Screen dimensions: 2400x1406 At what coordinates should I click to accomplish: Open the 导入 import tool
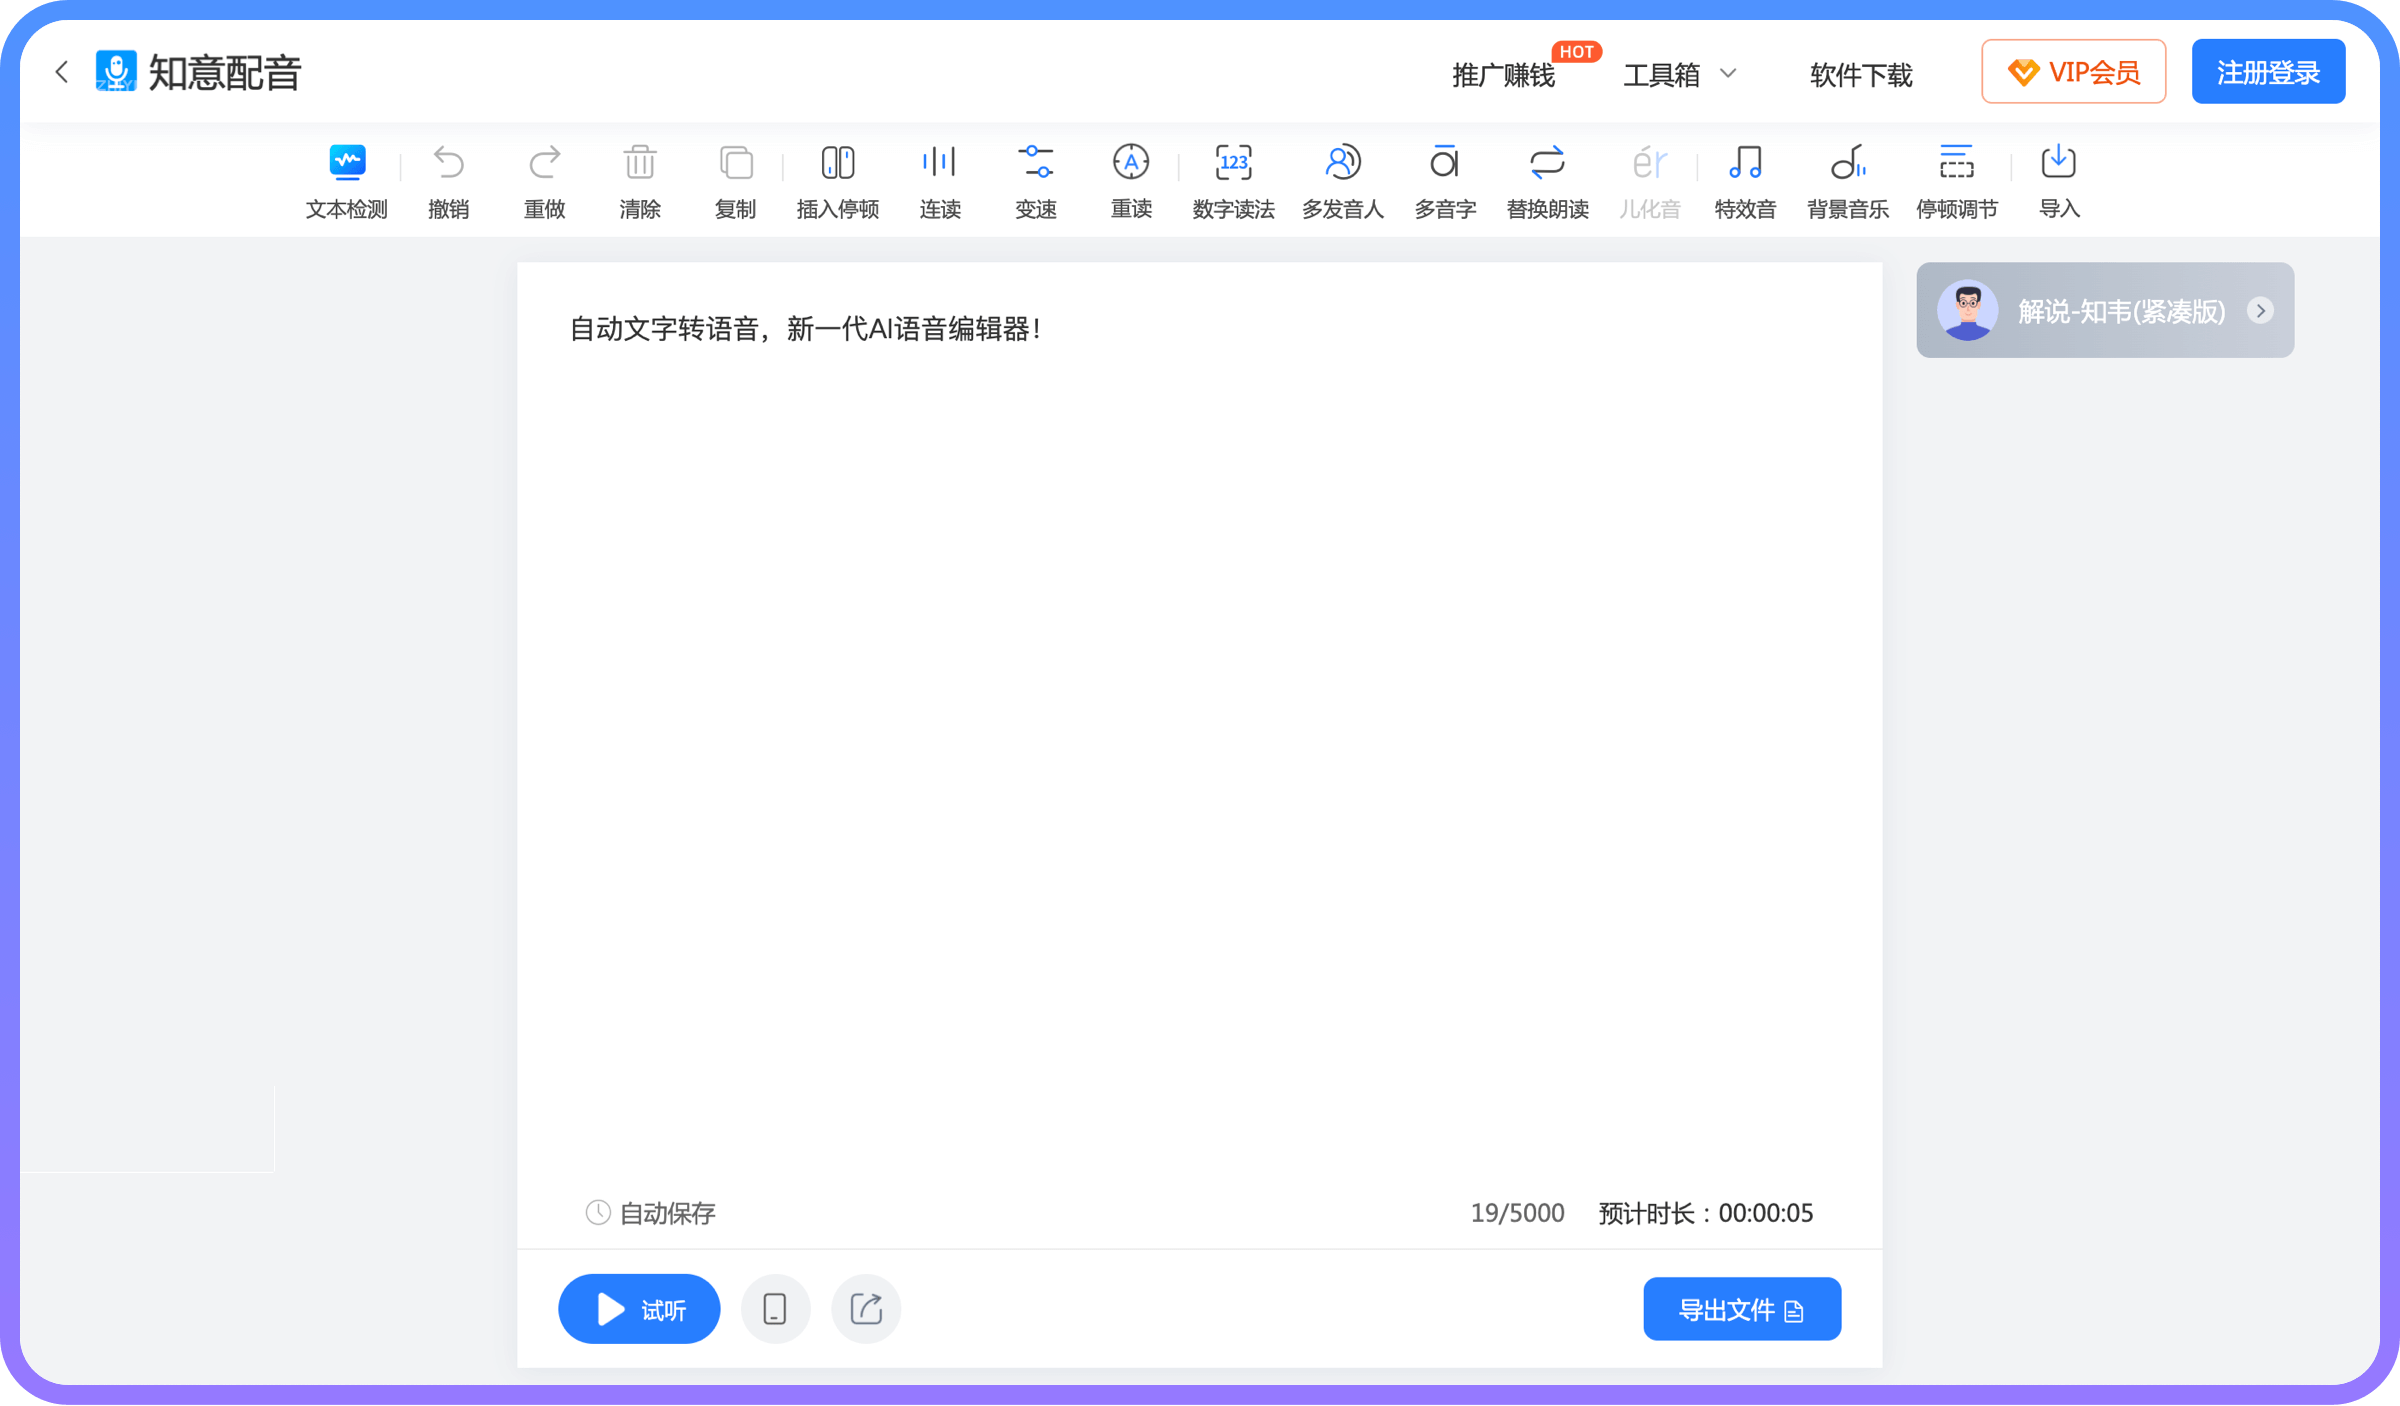point(2058,180)
